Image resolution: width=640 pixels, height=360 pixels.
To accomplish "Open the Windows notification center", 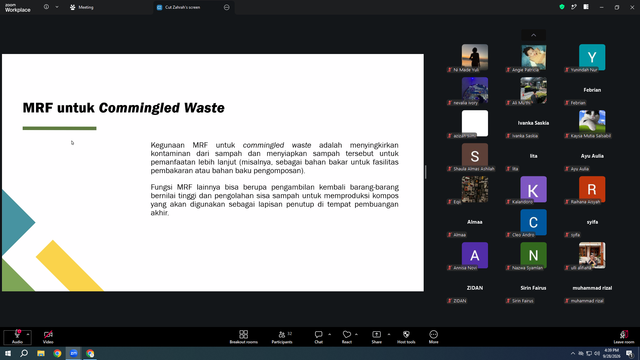I will click(629, 353).
